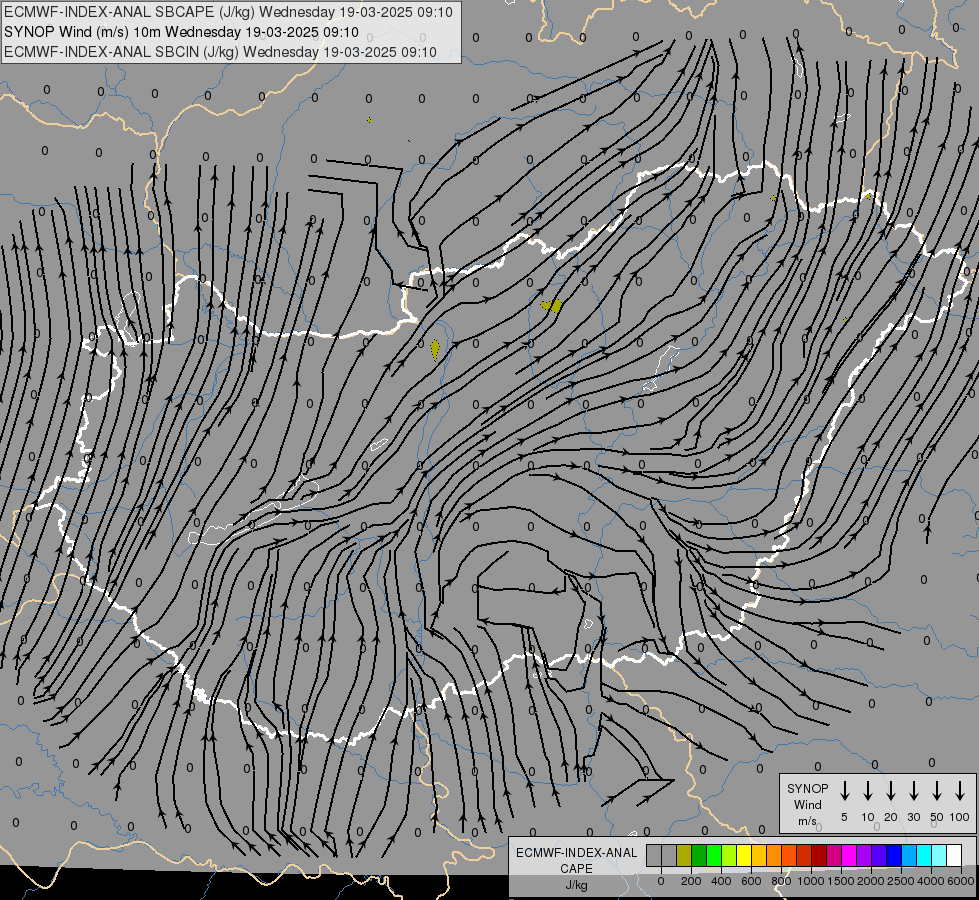Click the 1000 value on the CAPE scale
This screenshot has width=979, height=900.
tap(811, 881)
